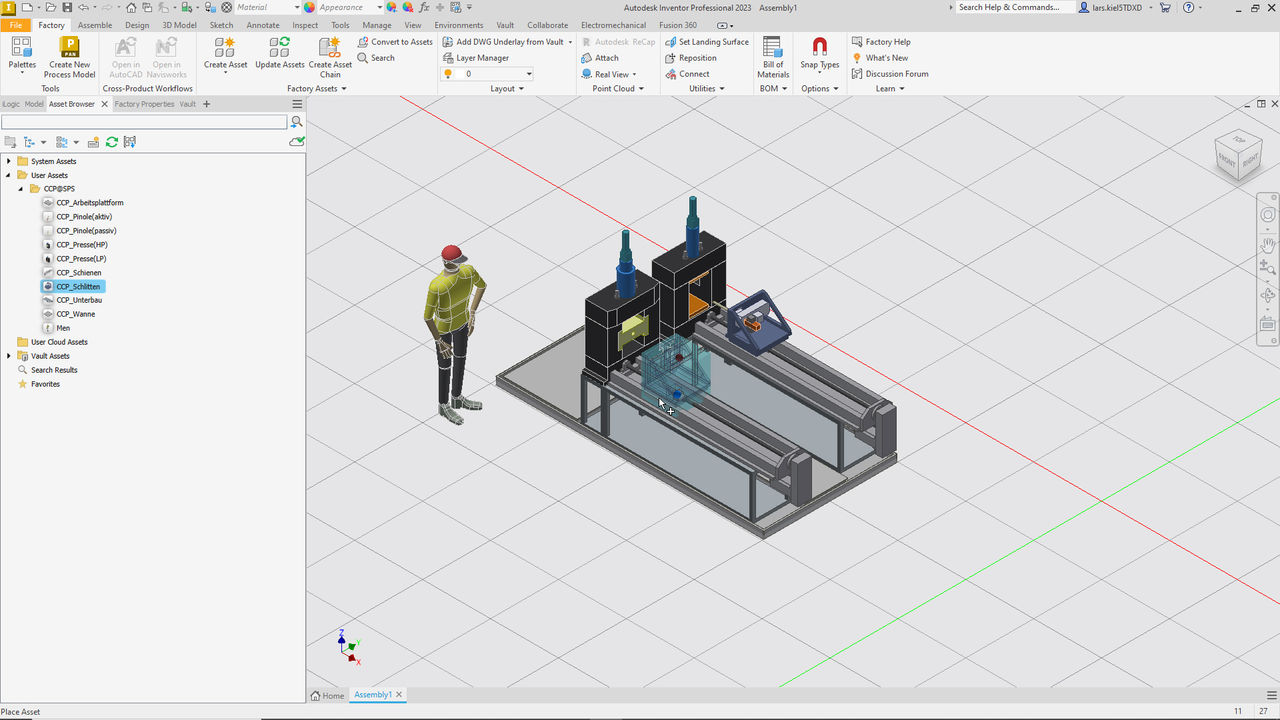
Task: Collapse the CCP@SPS folder
Action: [x=21, y=188]
